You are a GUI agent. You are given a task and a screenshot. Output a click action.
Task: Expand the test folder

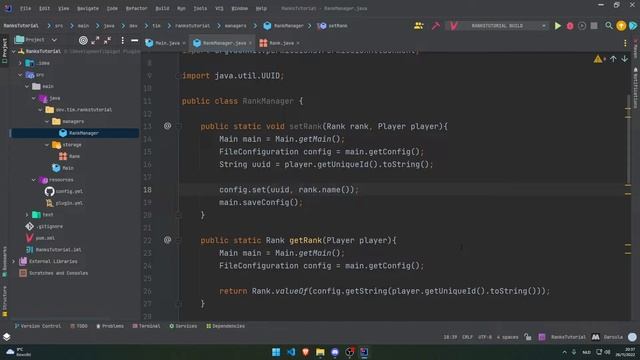pos(27,215)
